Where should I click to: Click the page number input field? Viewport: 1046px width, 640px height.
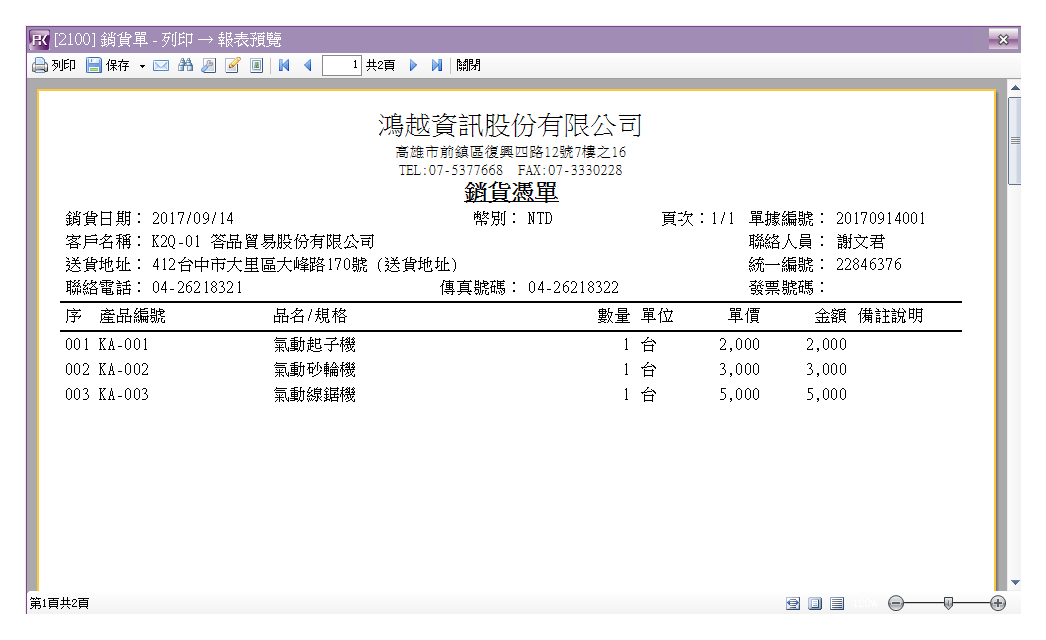(342, 65)
